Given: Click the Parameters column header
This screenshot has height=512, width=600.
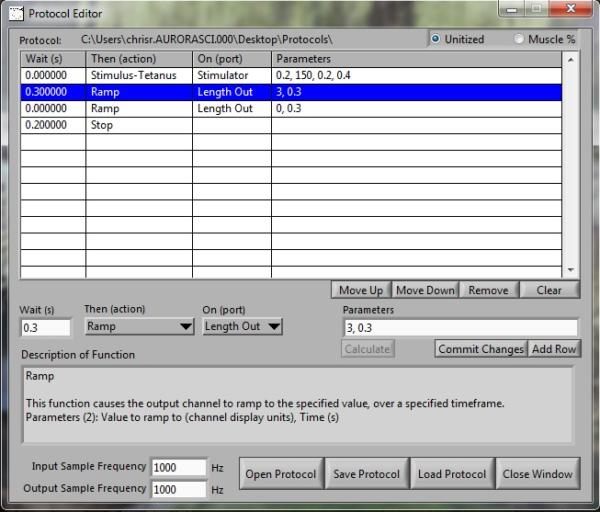Looking at the screenshot, I should 416,59.
